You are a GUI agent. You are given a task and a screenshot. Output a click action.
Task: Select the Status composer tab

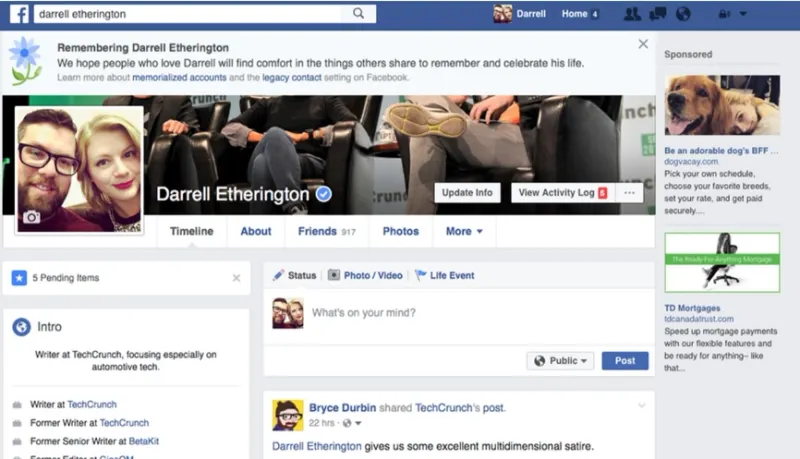[294, 275]
